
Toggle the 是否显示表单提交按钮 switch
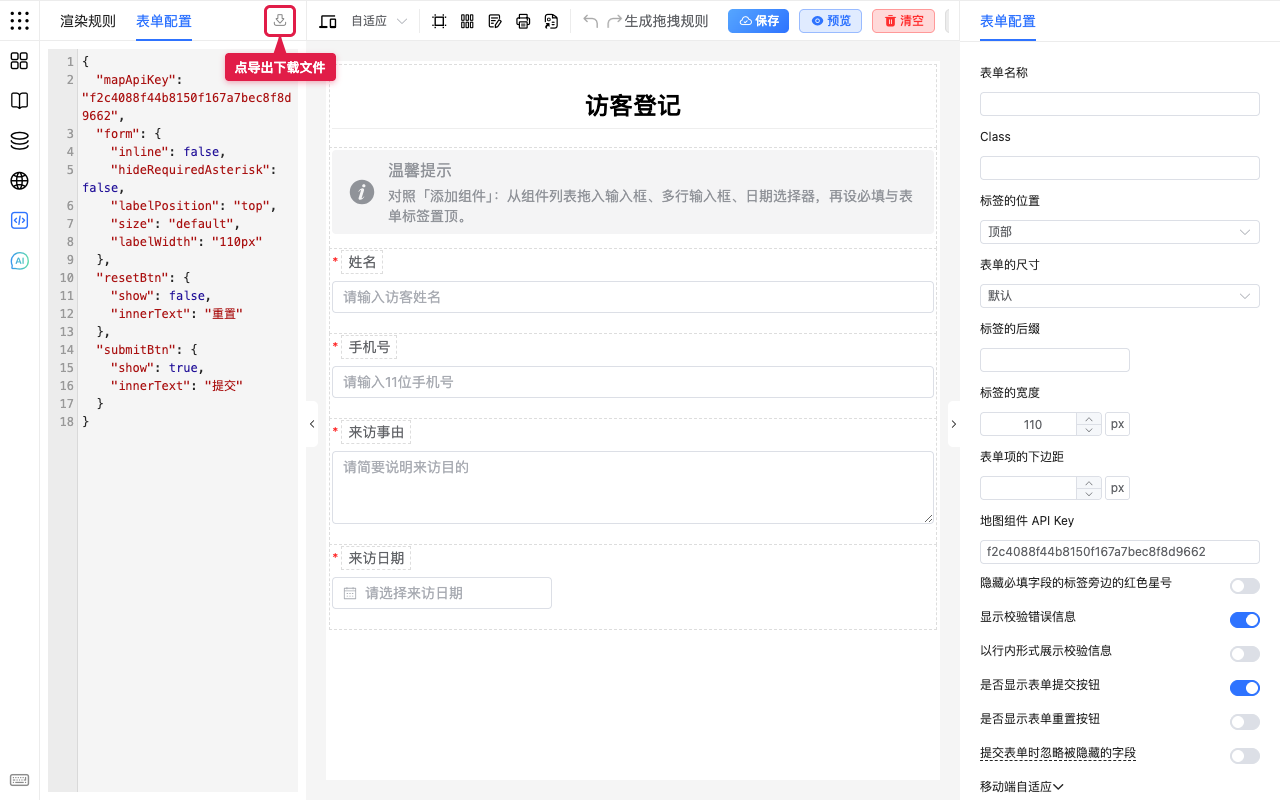pyautogui.click(x=1244, y=688)
